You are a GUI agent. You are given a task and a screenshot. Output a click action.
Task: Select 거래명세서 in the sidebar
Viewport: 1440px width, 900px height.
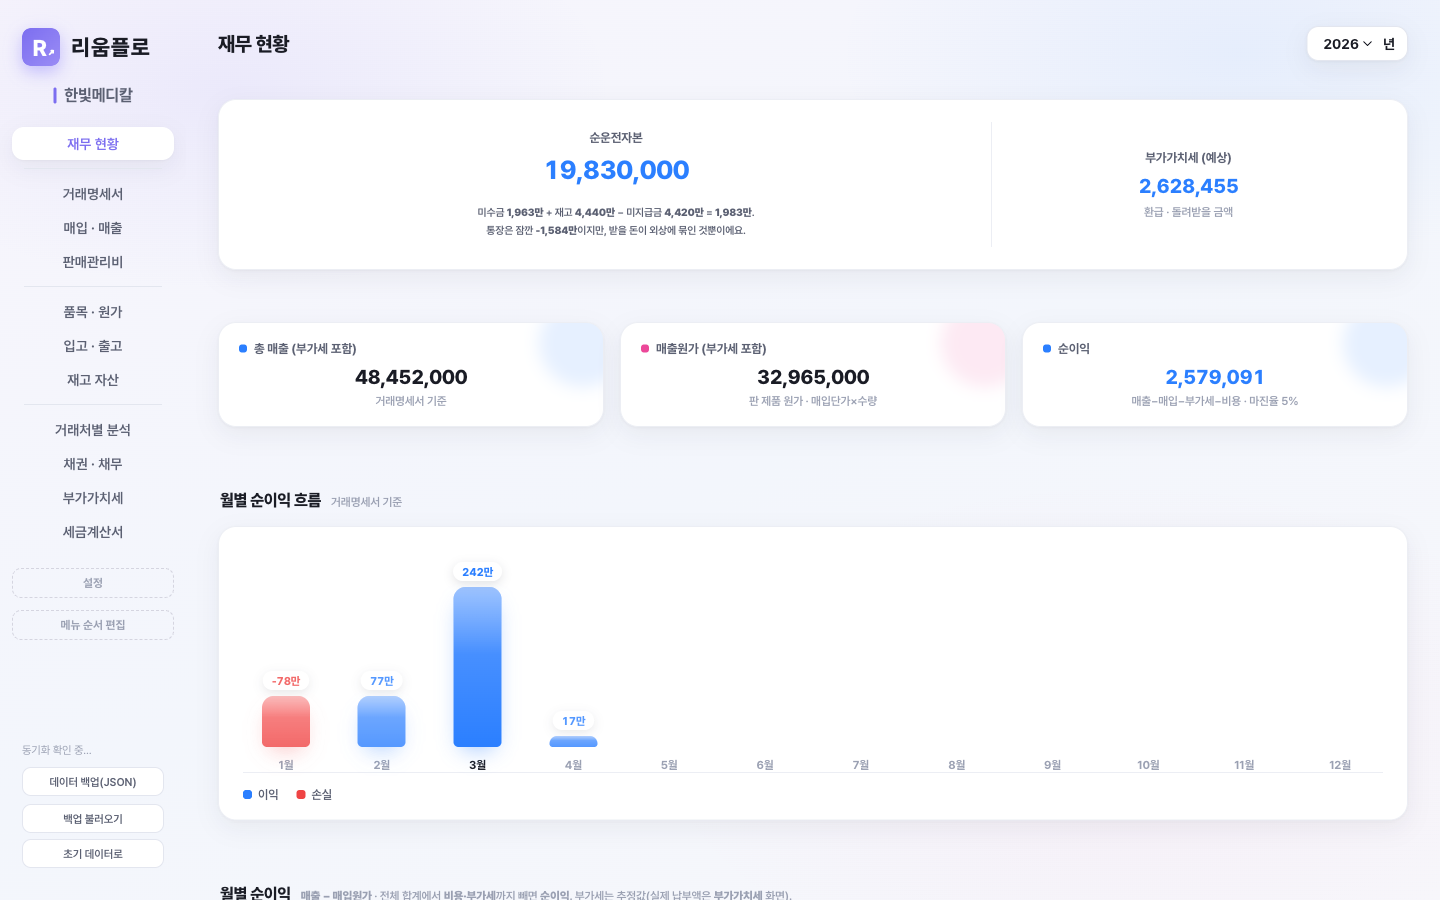point(93,194)
